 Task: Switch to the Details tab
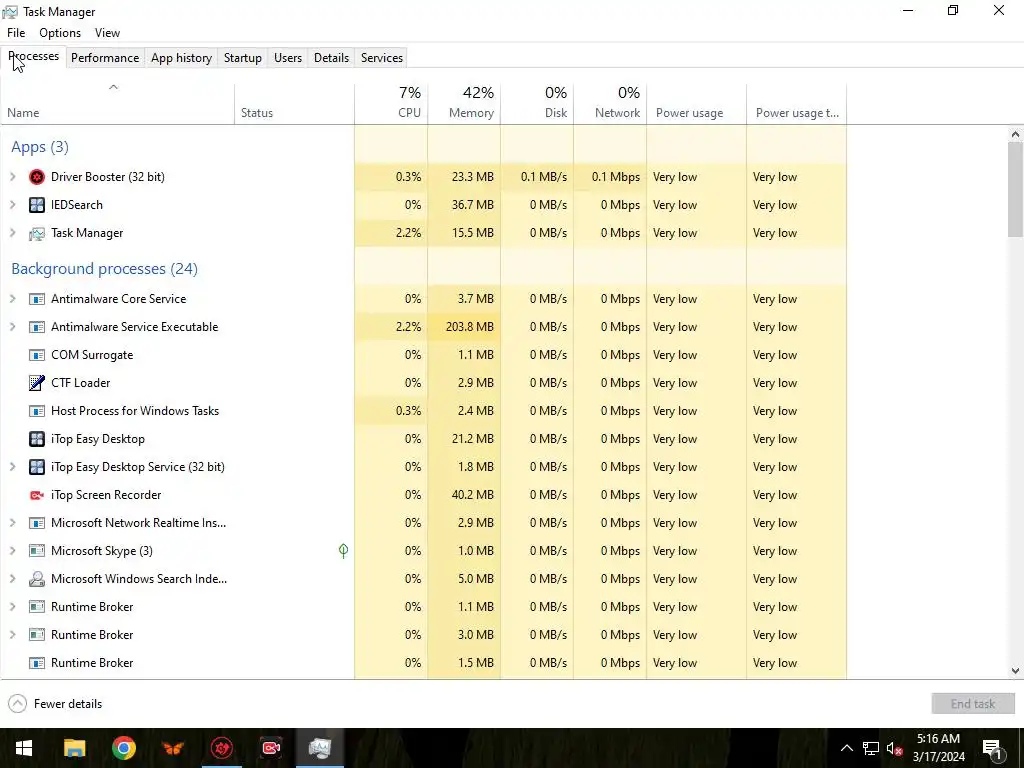point(331,58)
